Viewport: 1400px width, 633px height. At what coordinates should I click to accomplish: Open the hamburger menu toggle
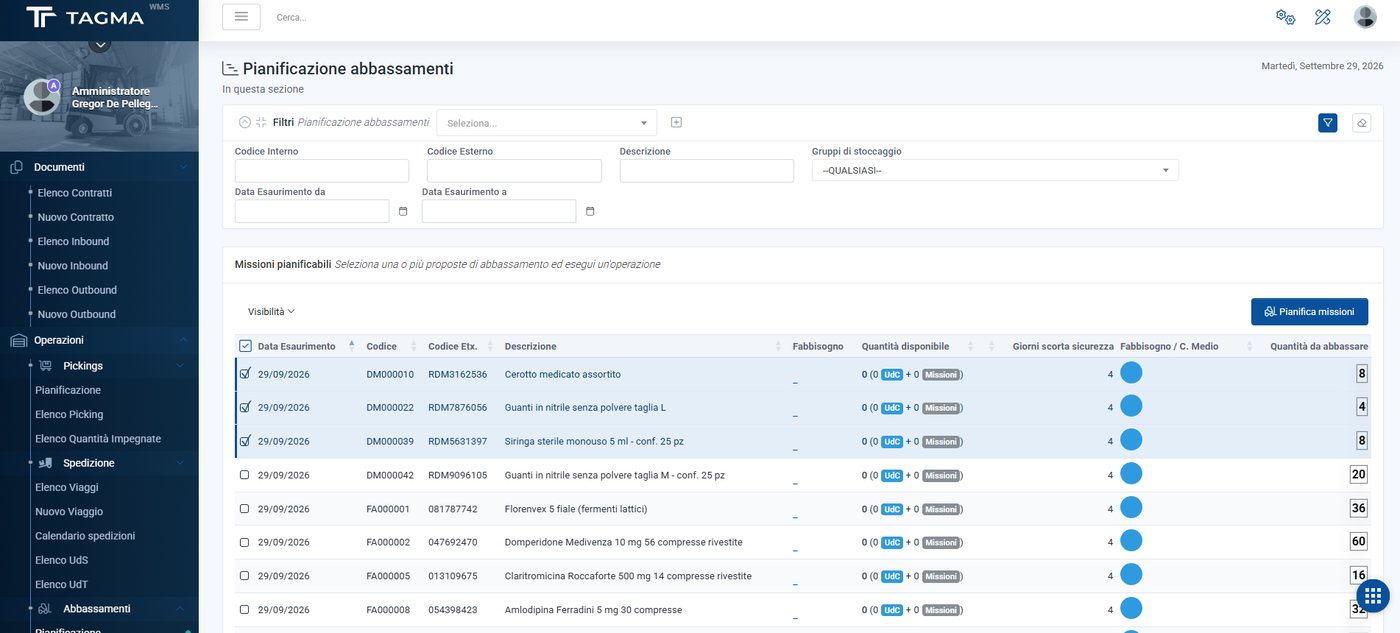241,17
